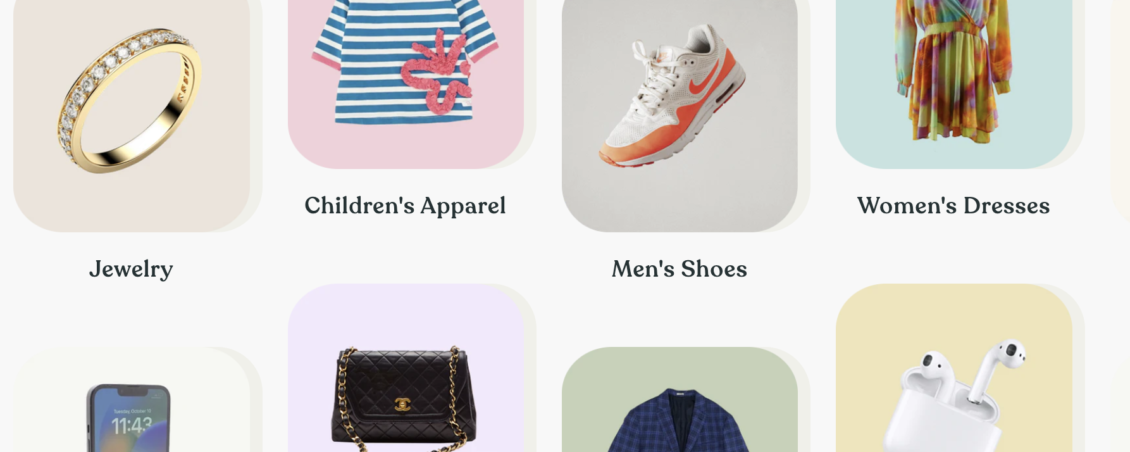
Task: Open the orange Nike sneaker tile
Action: coord(680,115)
